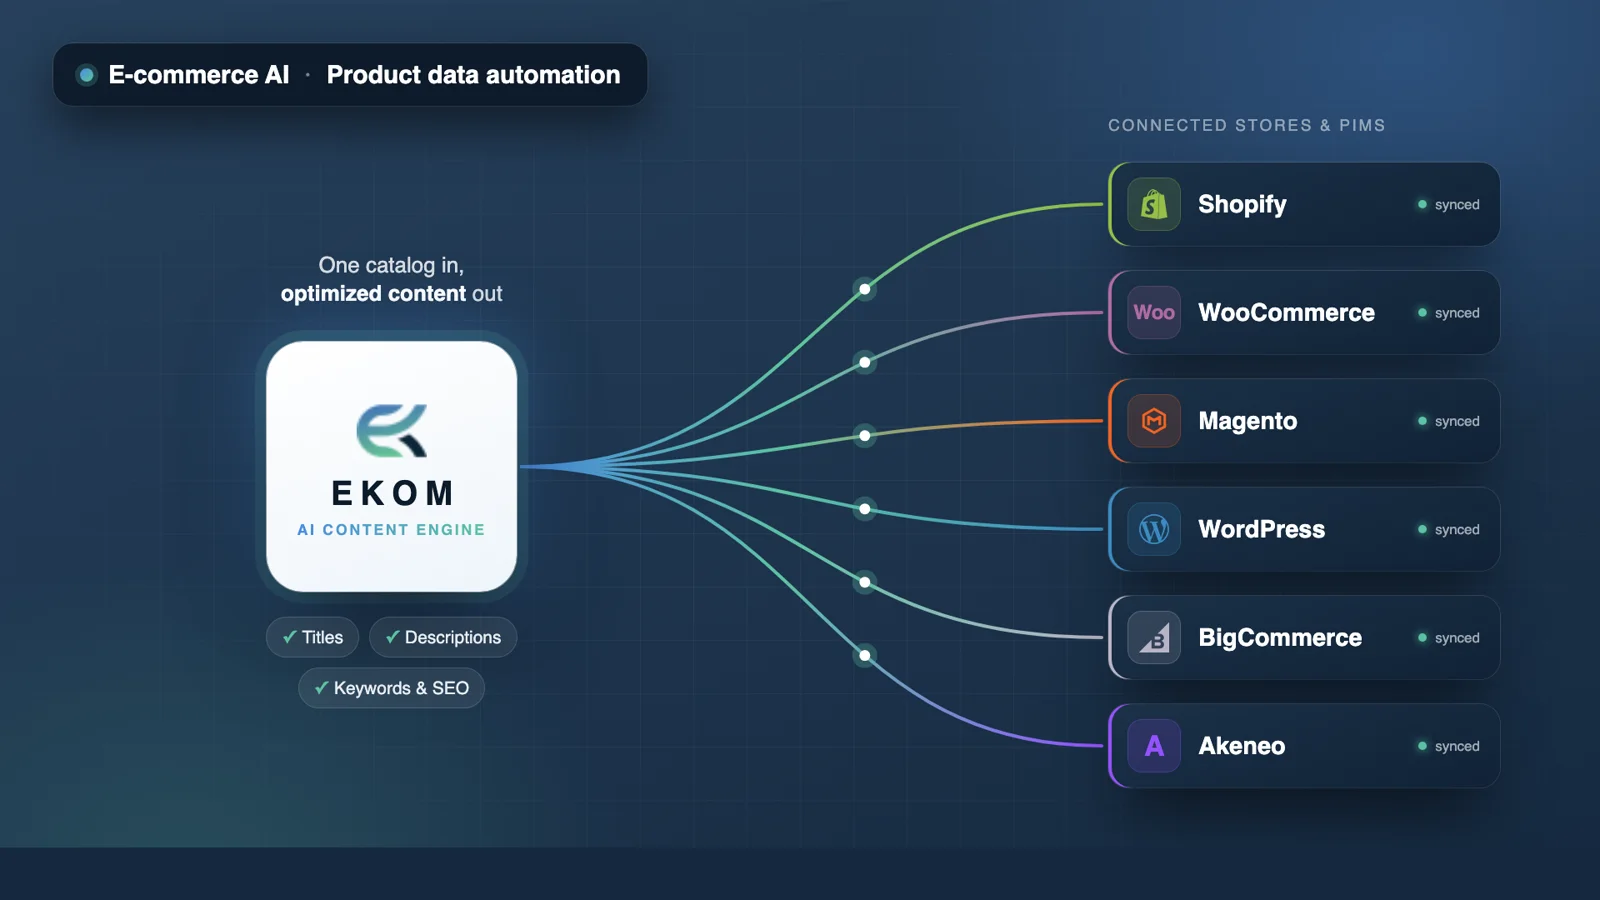The image size is (1600, 900).
Task: Click the WordPress W icon
Action: point(1154,529)
